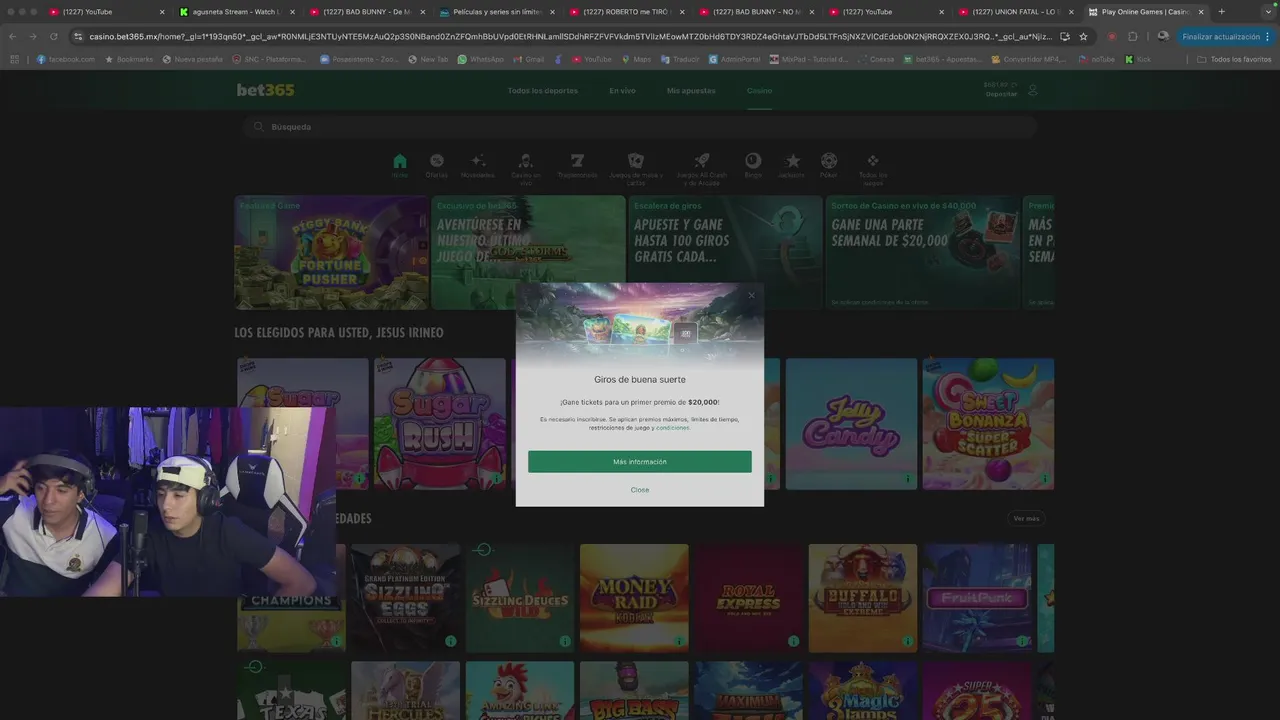
Task: Click info icon on Sweet Bonanza tile
Action: tap(1044, 479)
